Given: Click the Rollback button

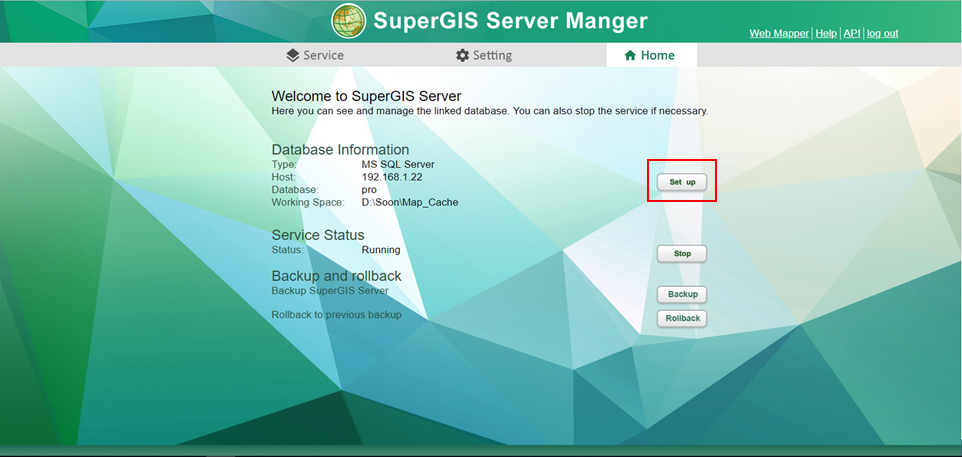Looking at the screenshot, I should (682, 318).
